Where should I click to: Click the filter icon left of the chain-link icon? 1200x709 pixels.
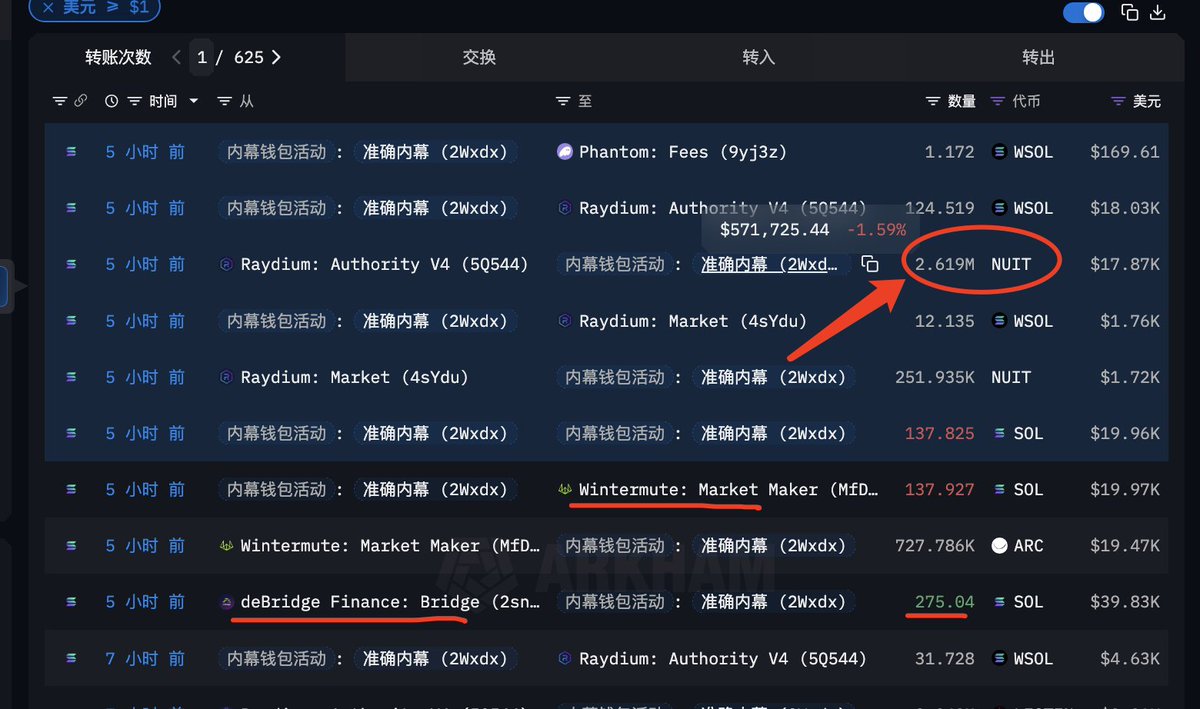(60, 101)
